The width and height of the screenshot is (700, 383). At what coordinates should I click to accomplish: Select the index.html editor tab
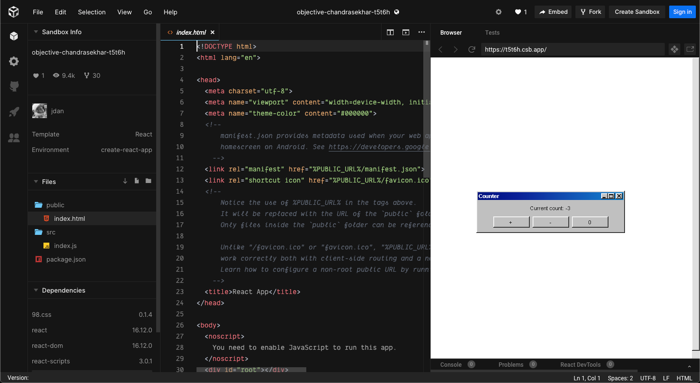(x=190, y=32)
